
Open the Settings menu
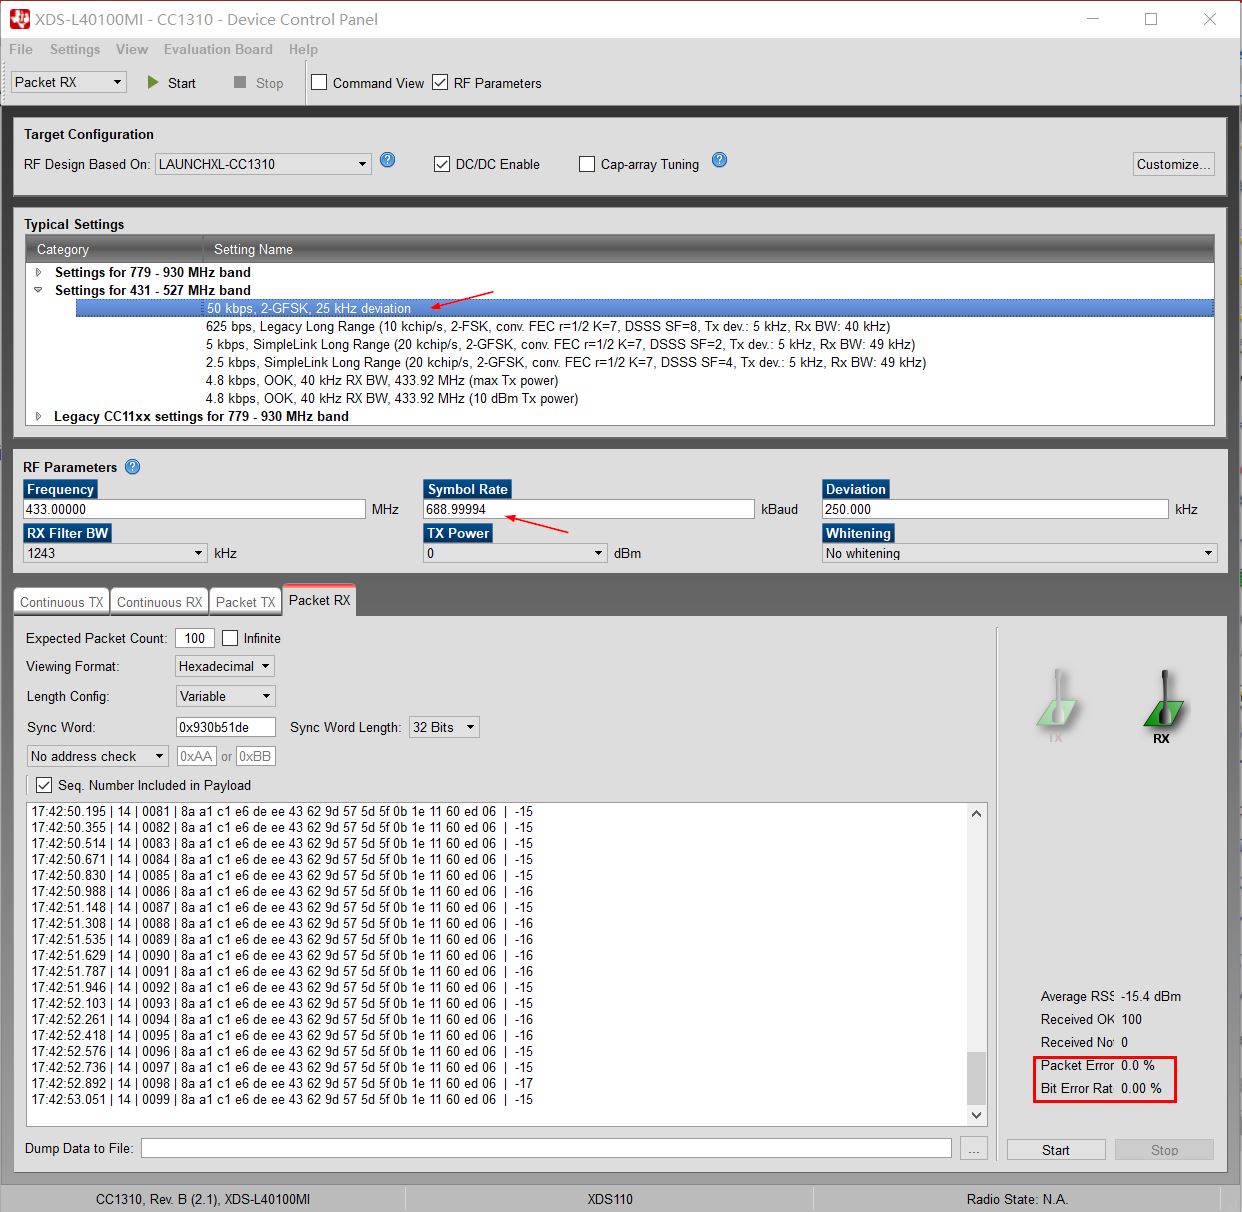(x=75, y=49)
